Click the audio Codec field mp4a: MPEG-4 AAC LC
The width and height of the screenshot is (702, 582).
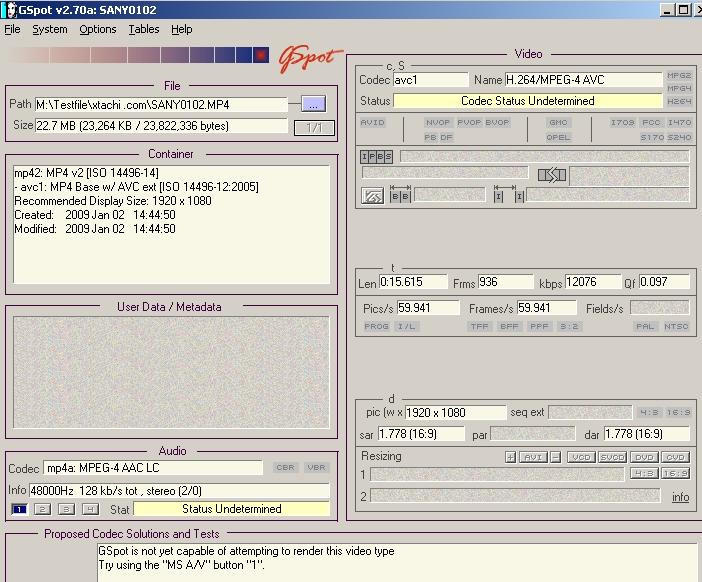tap(153, 468)
